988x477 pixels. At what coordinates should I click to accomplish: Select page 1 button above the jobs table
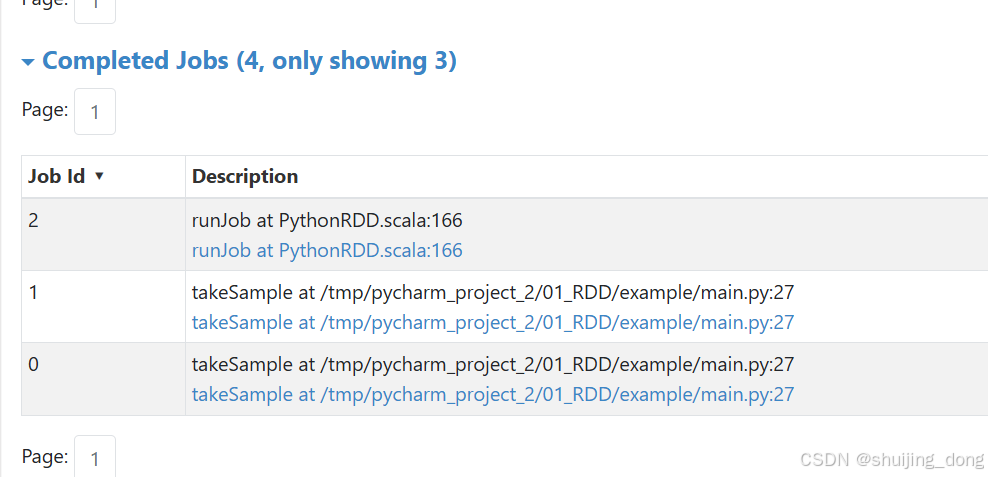coord(95,112)
